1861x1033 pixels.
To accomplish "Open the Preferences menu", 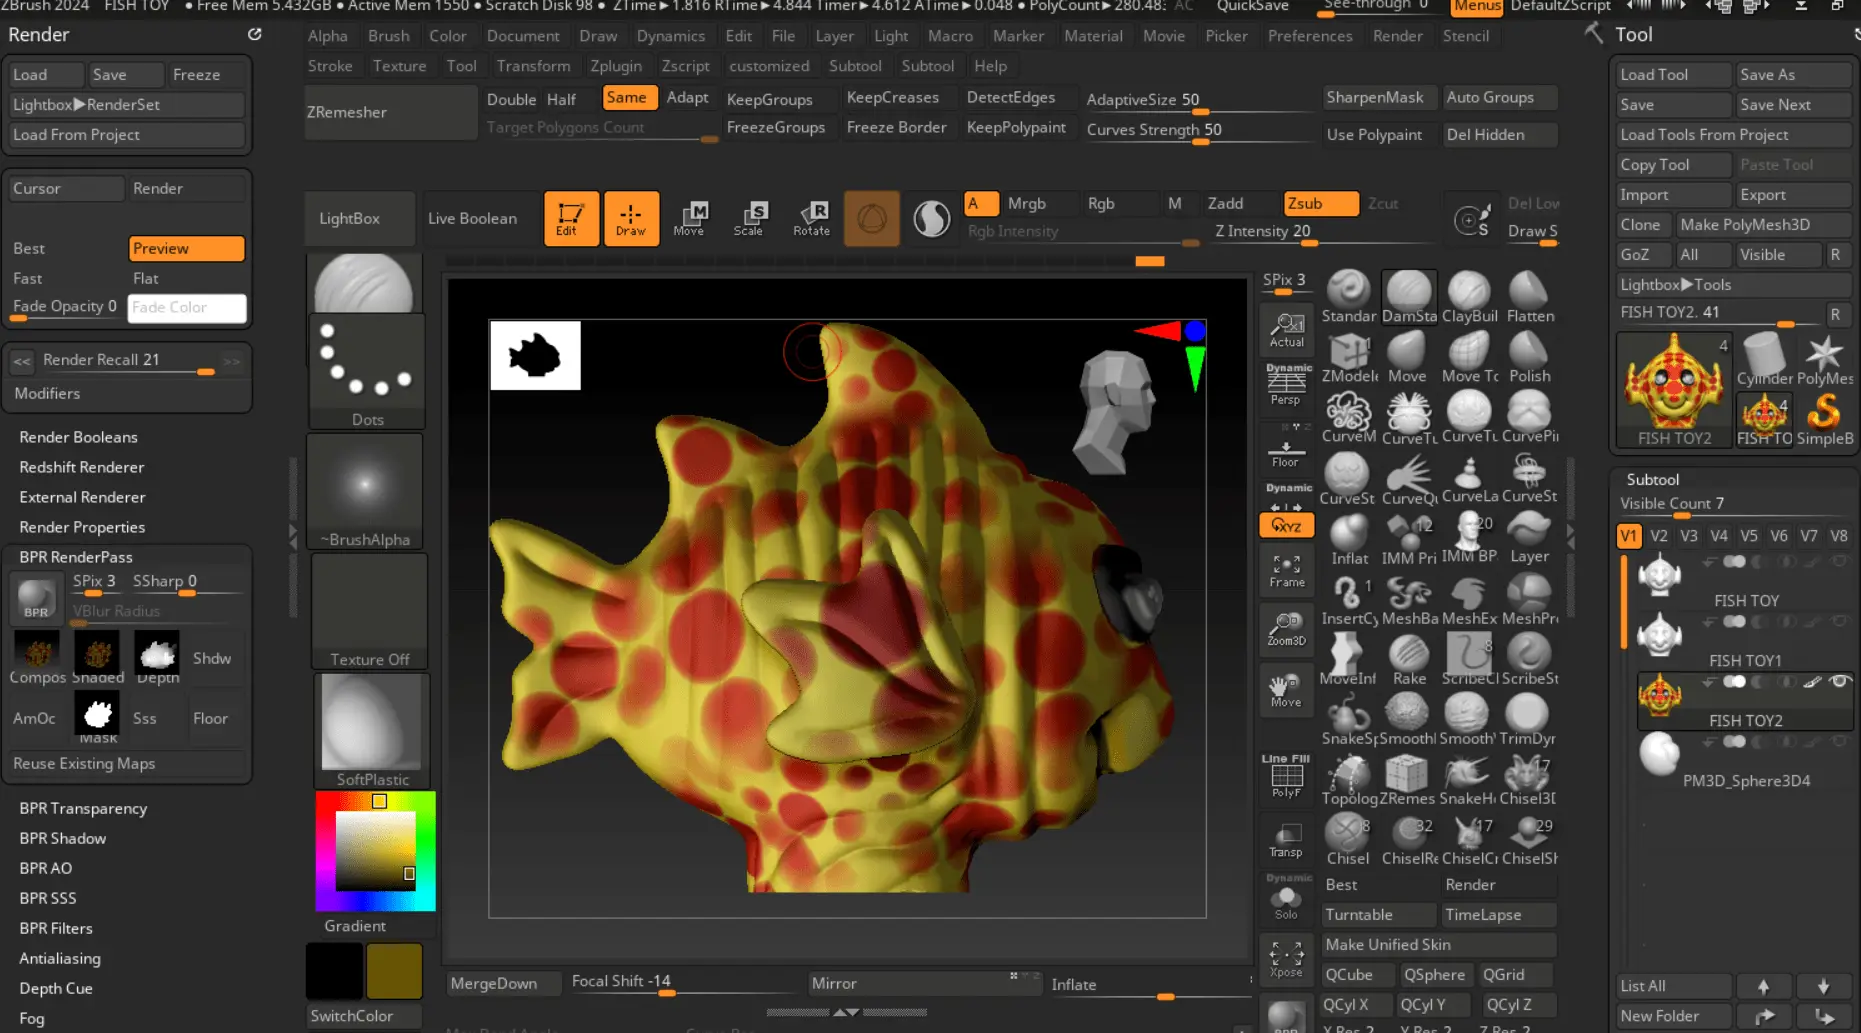I will pos(1309,36).
